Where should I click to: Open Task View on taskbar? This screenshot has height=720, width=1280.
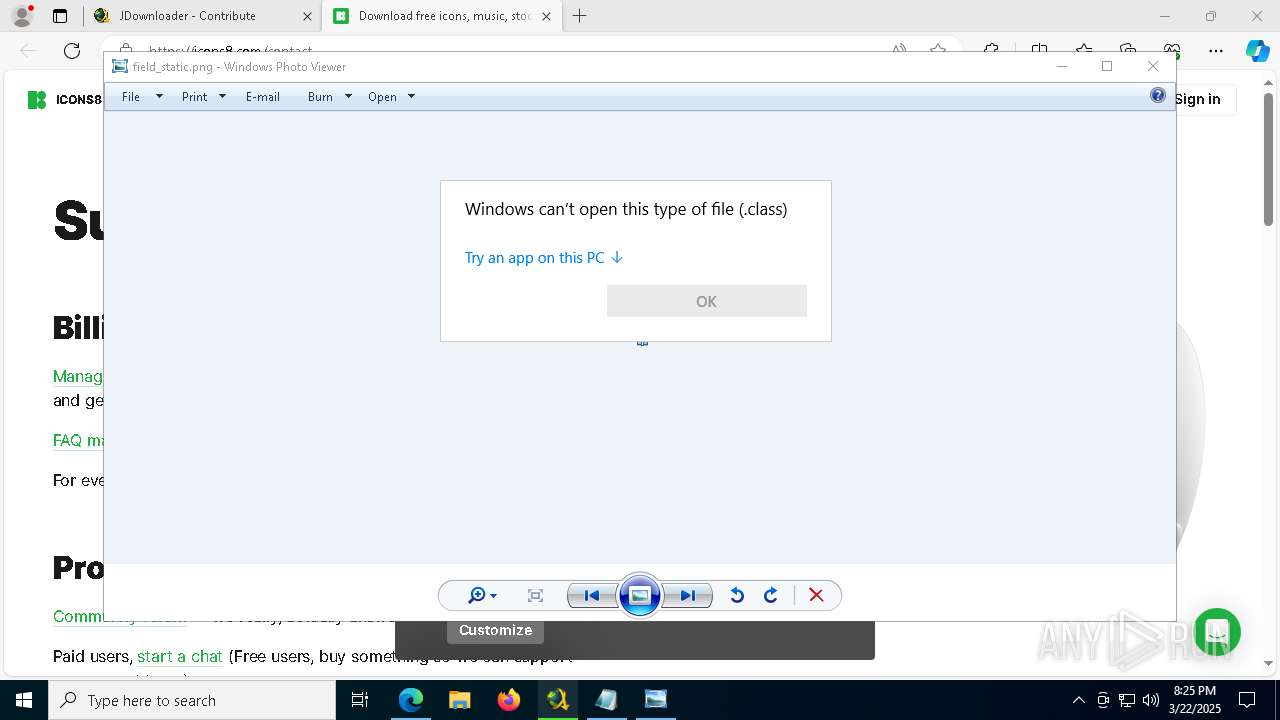(x=360, y=700)
